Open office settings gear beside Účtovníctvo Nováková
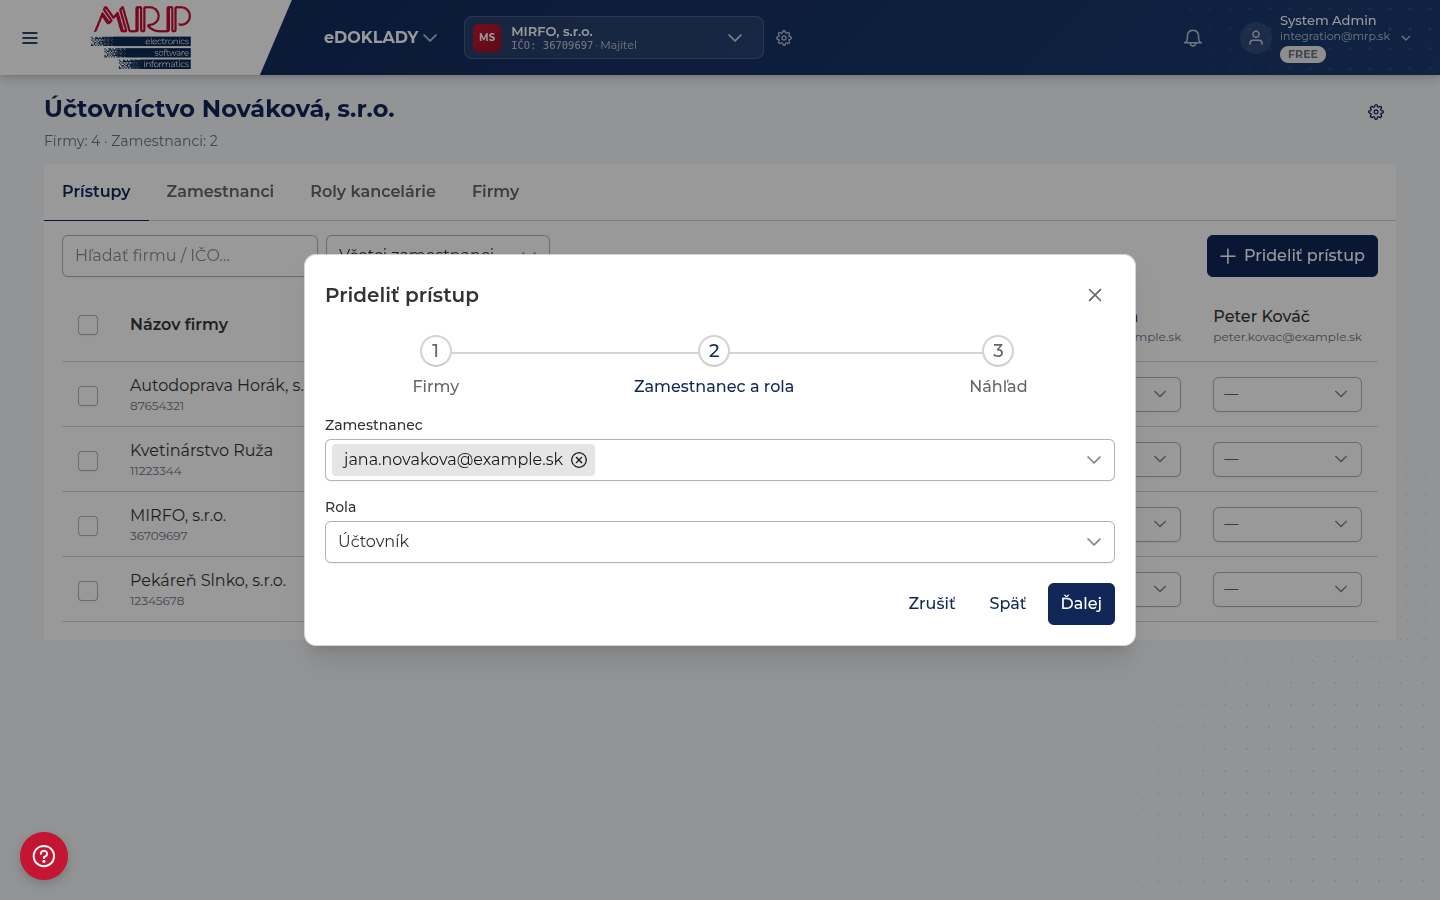This screenshot has height=900, width=1440. (1376, 112)
